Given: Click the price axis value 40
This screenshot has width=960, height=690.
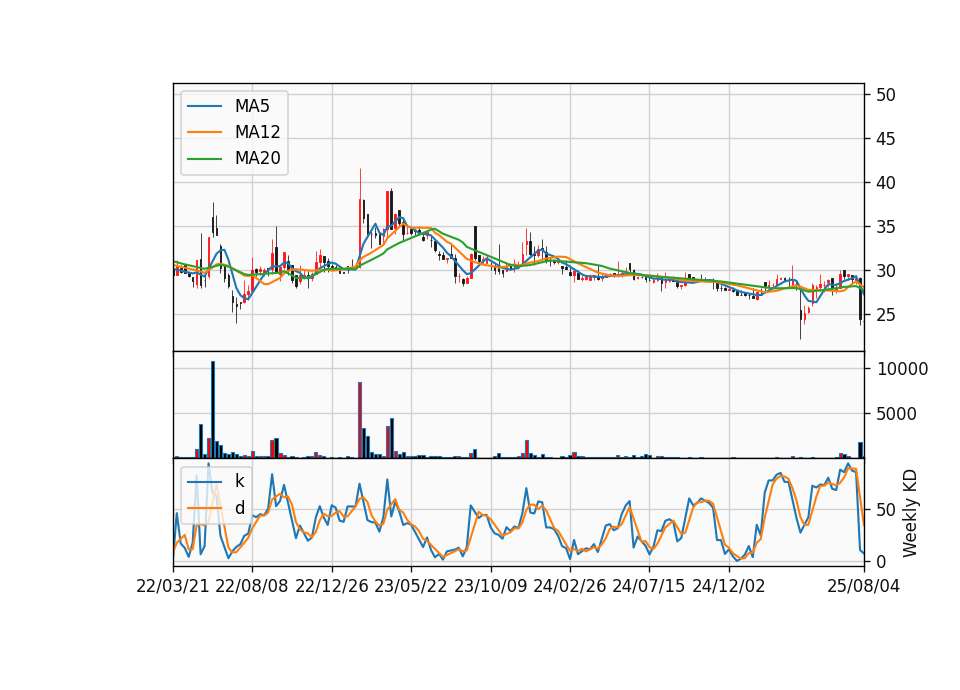Looking at the screenshot, I should (886, 183).
